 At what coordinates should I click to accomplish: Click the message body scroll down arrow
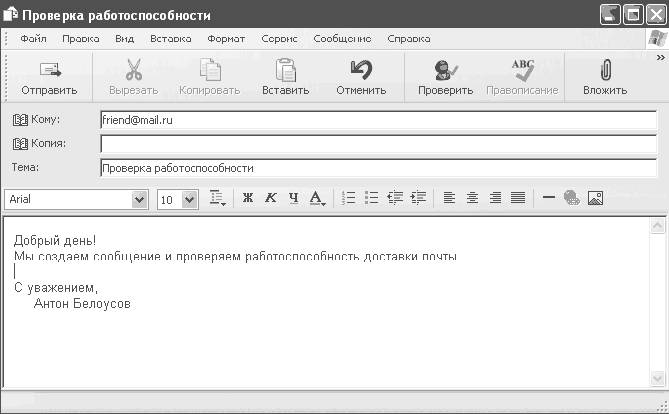point(657,378)
